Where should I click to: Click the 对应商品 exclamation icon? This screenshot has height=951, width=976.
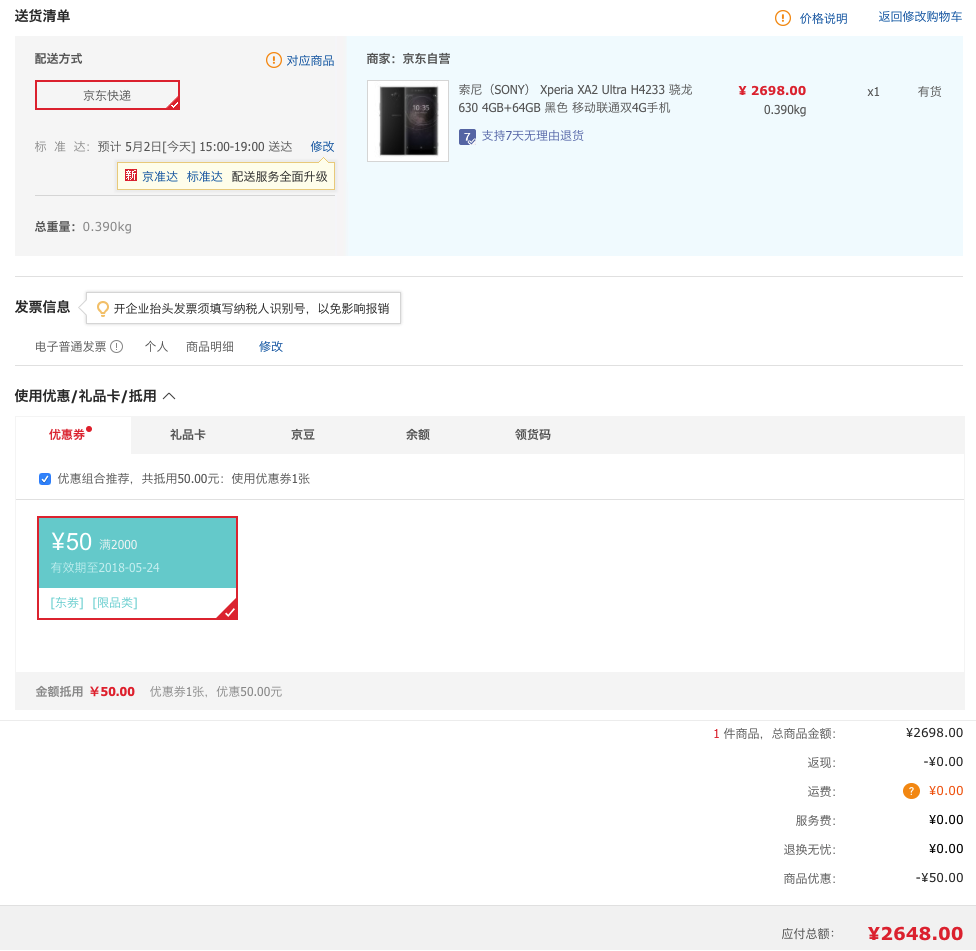coord(274,60)
